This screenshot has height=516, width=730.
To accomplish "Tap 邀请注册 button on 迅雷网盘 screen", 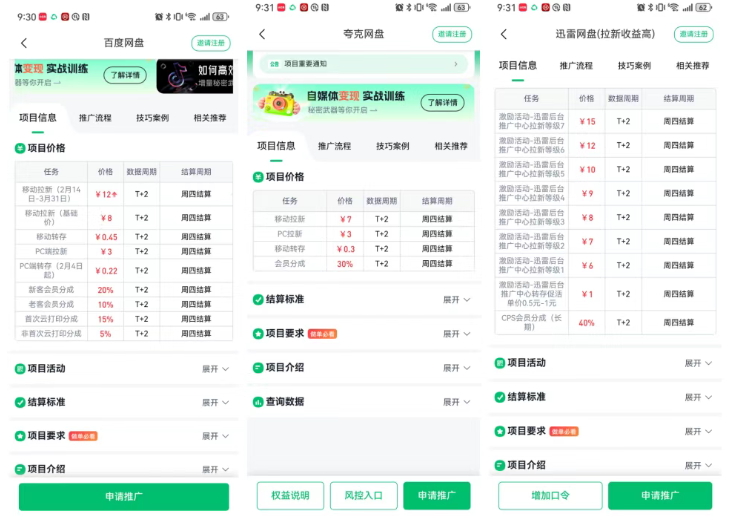I will [x=694, y=34].
